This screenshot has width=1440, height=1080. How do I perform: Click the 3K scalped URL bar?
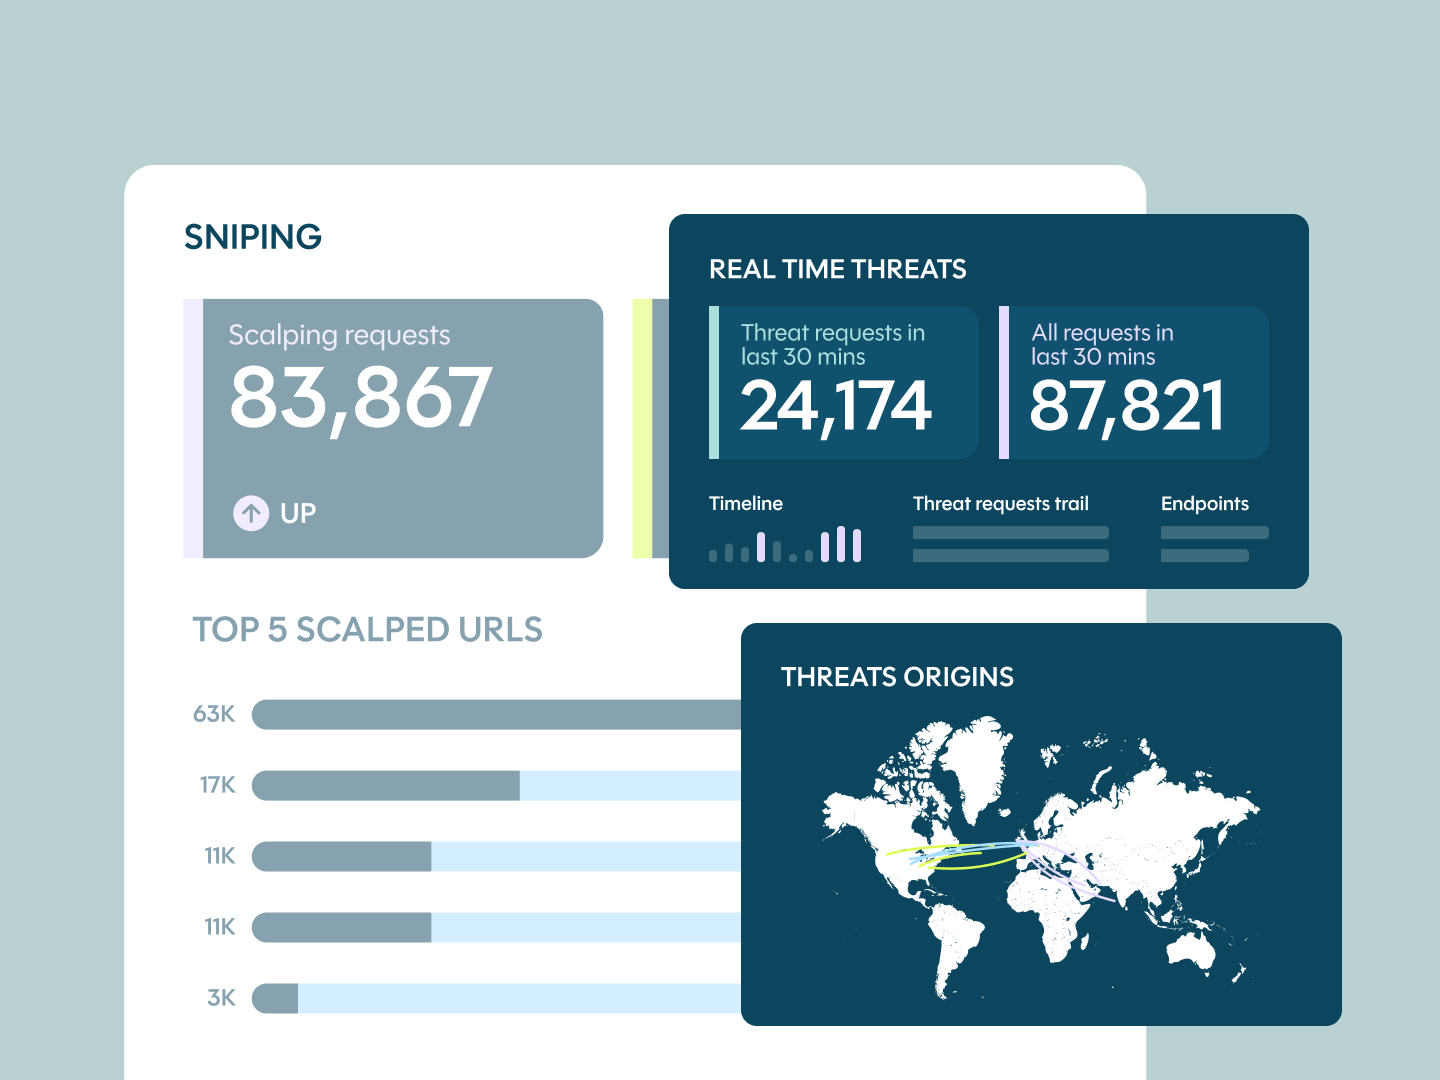497,998
